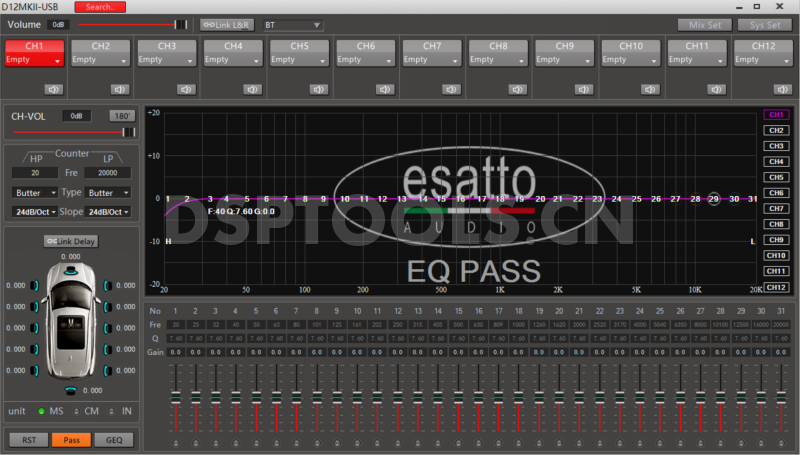Click the HP frequency field showing 20
Screen dimensions: 800x455
pos(35,173)
